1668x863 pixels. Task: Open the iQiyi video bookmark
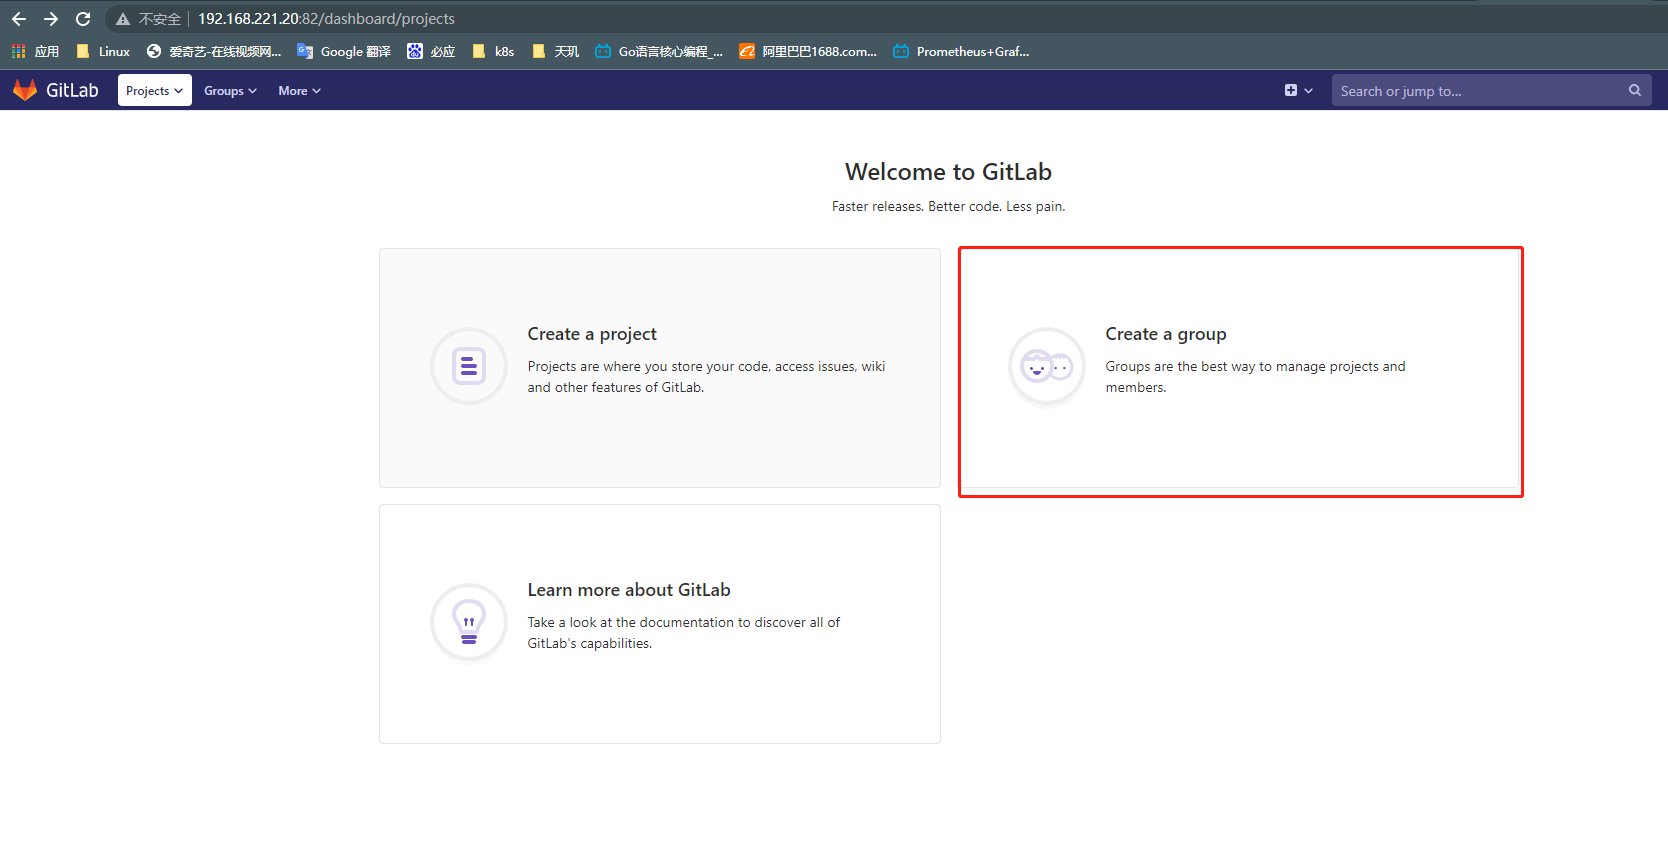214,51
